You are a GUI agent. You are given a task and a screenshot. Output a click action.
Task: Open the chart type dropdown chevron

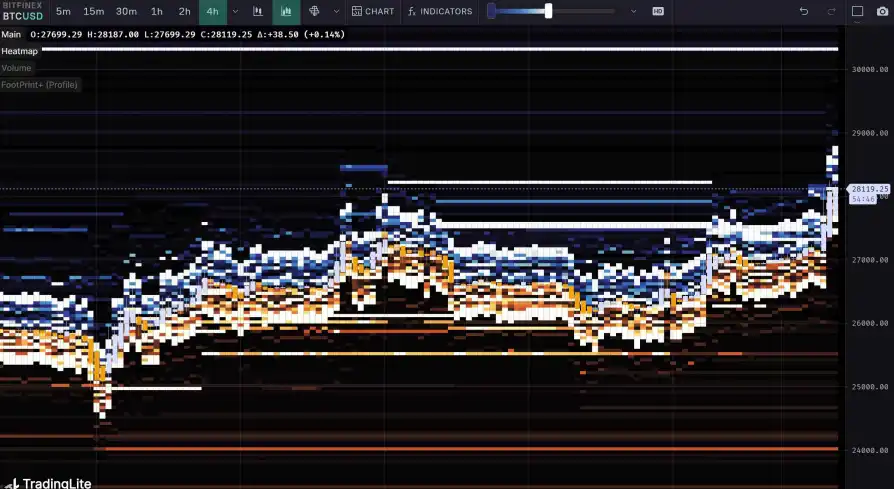pyautogui.click(x=336, y=11)
